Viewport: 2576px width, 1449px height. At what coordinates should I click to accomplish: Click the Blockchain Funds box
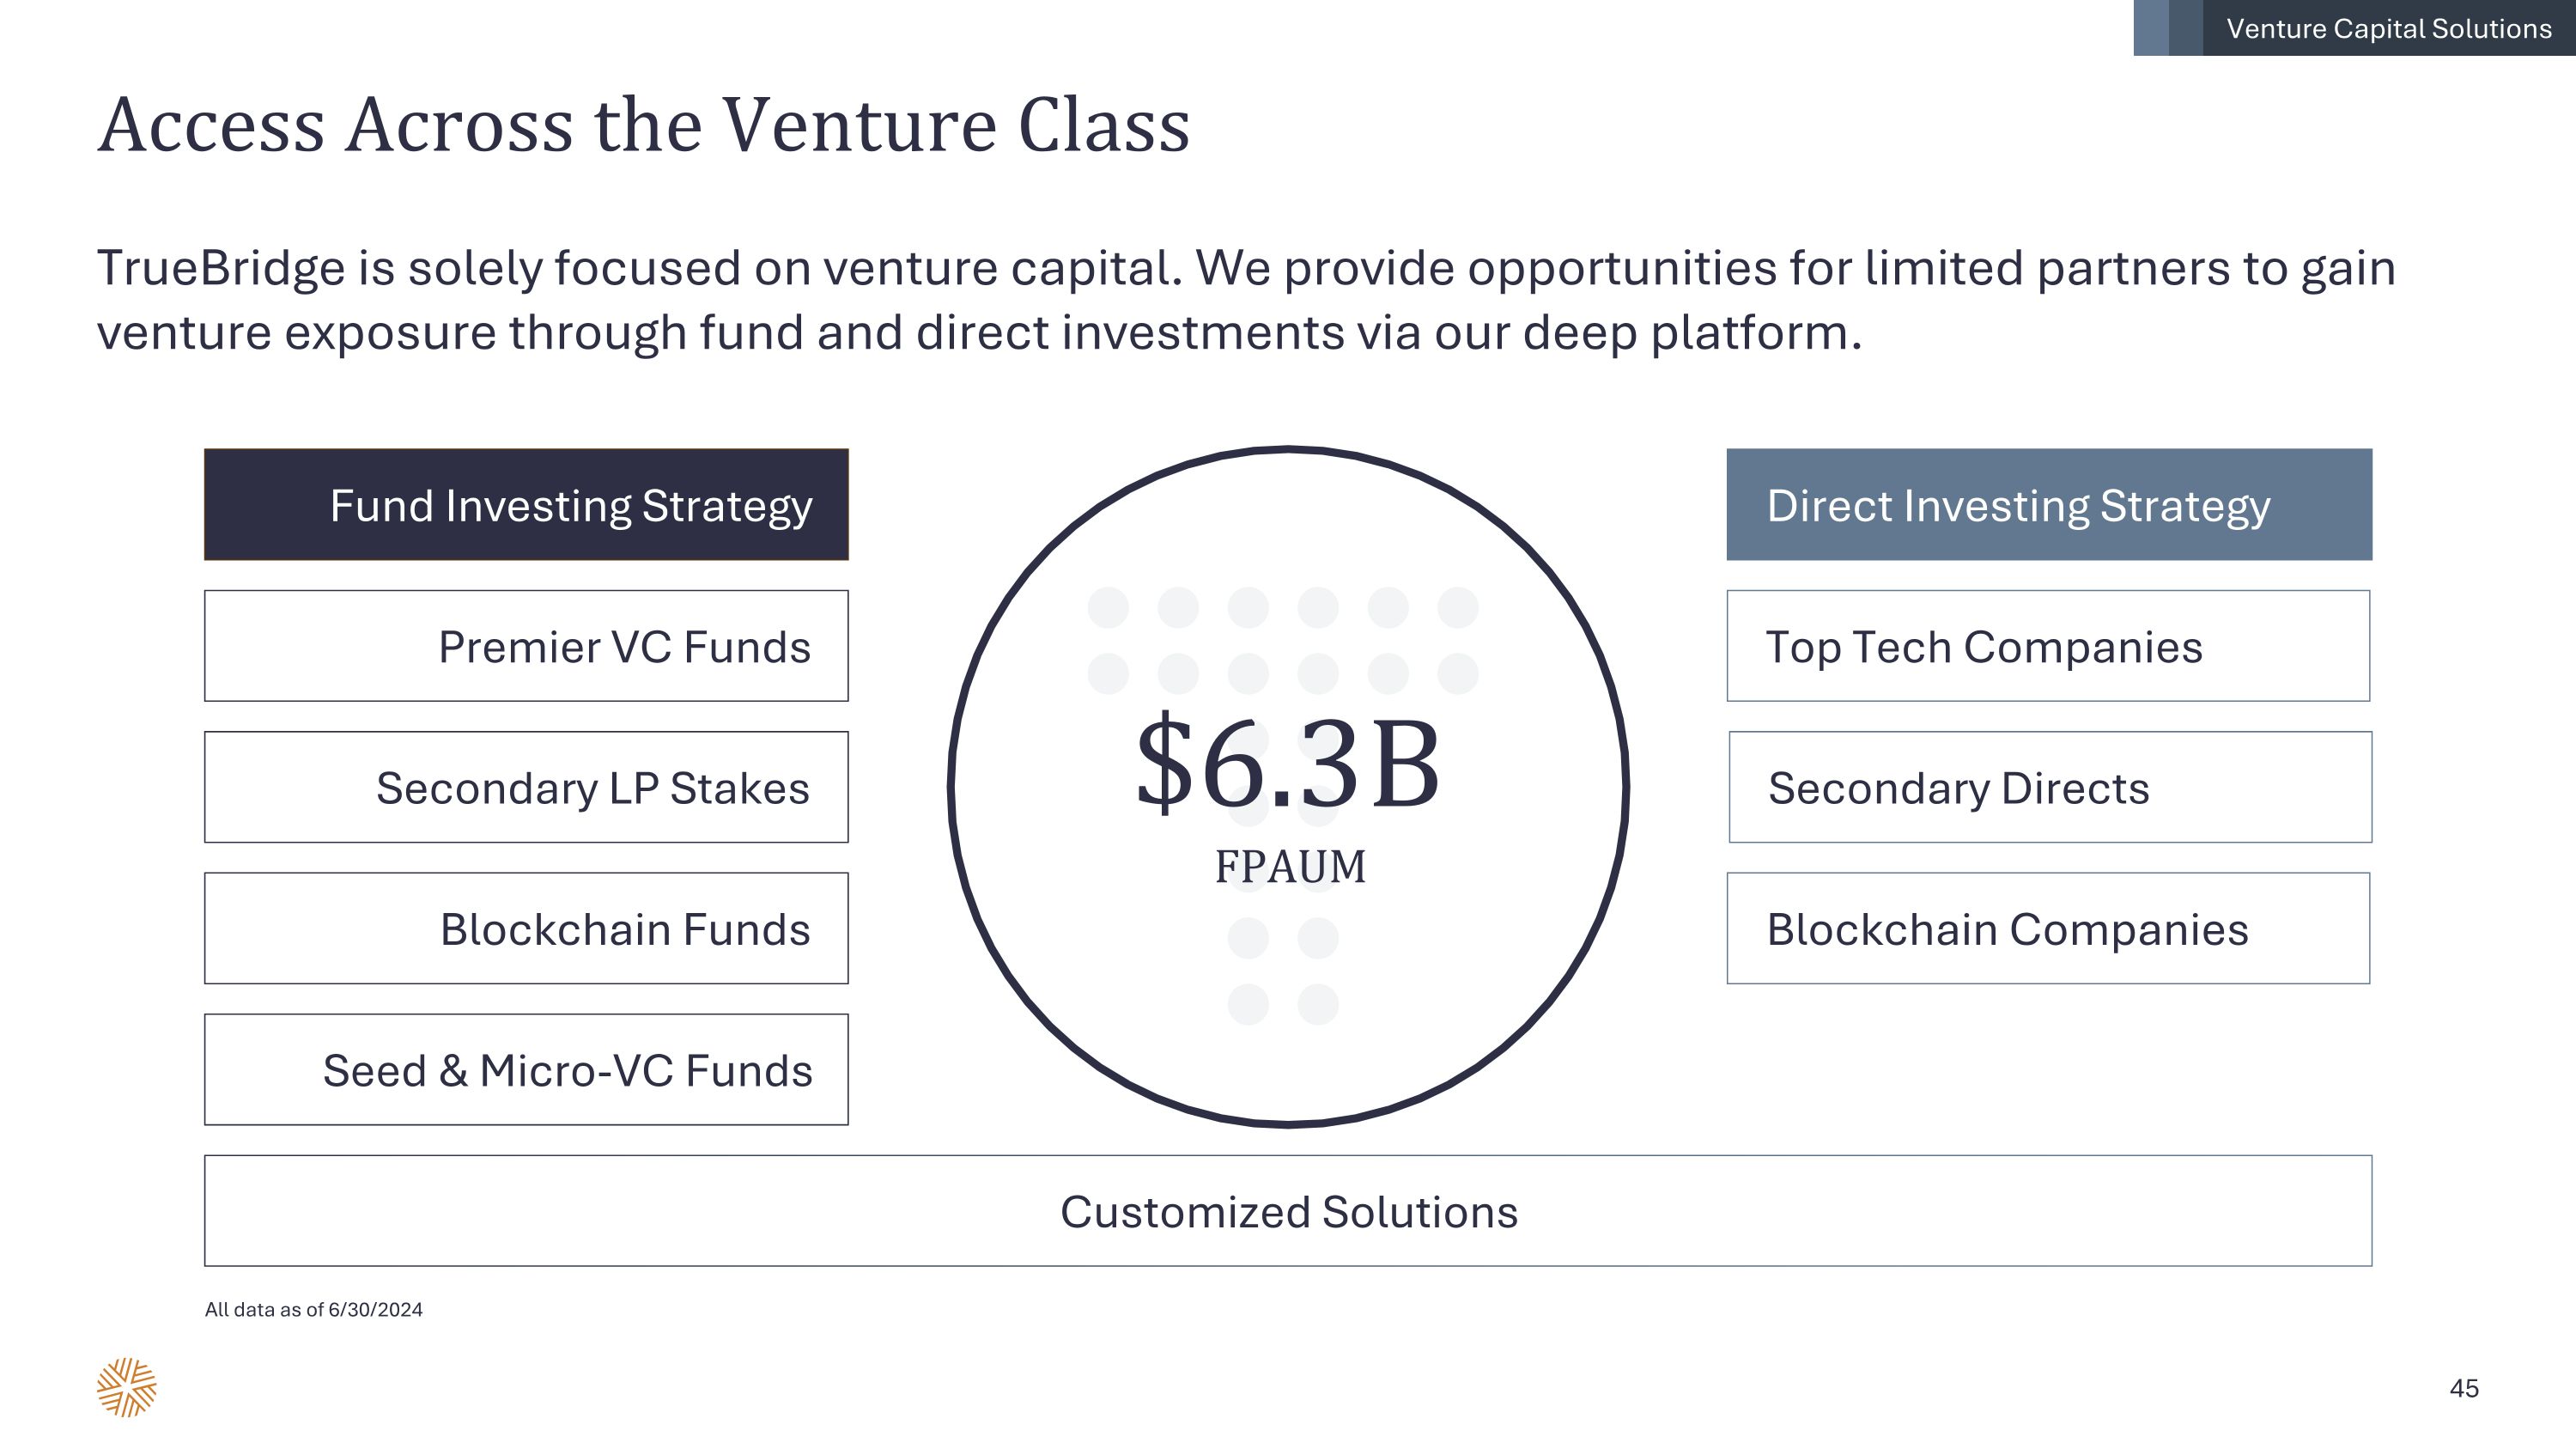coord(526,928)
